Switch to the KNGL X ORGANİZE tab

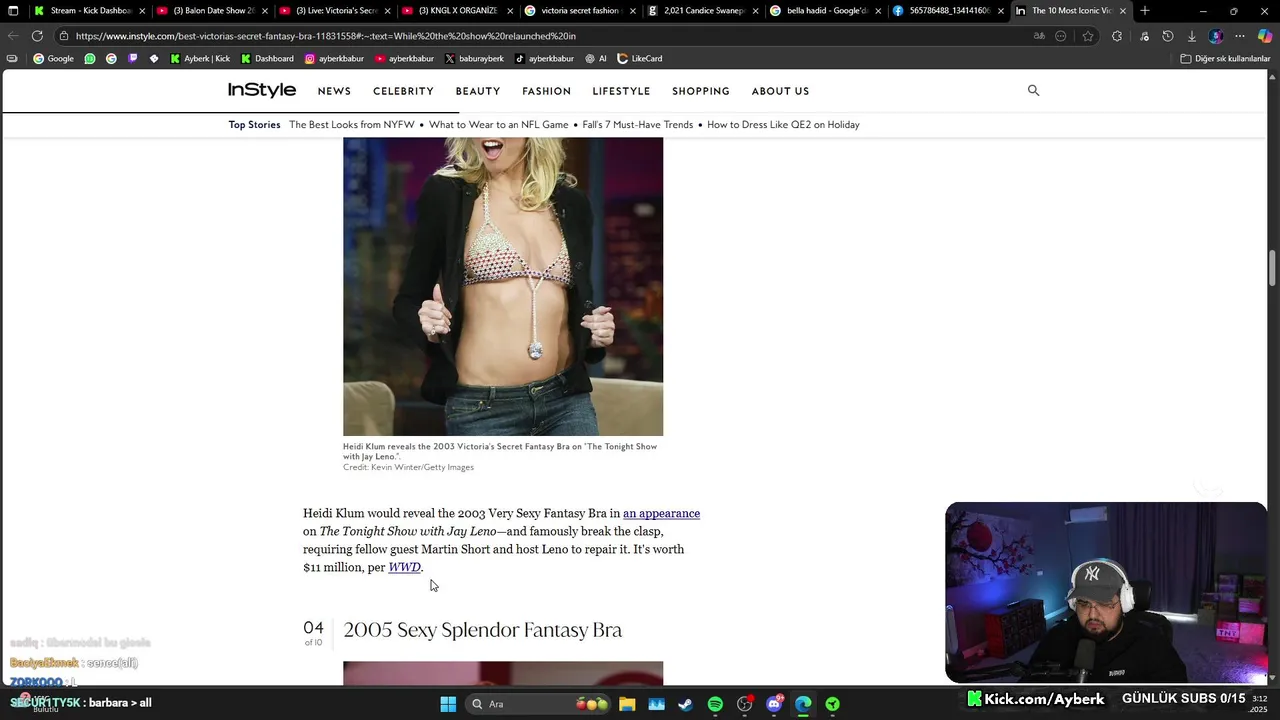[457, 11]
